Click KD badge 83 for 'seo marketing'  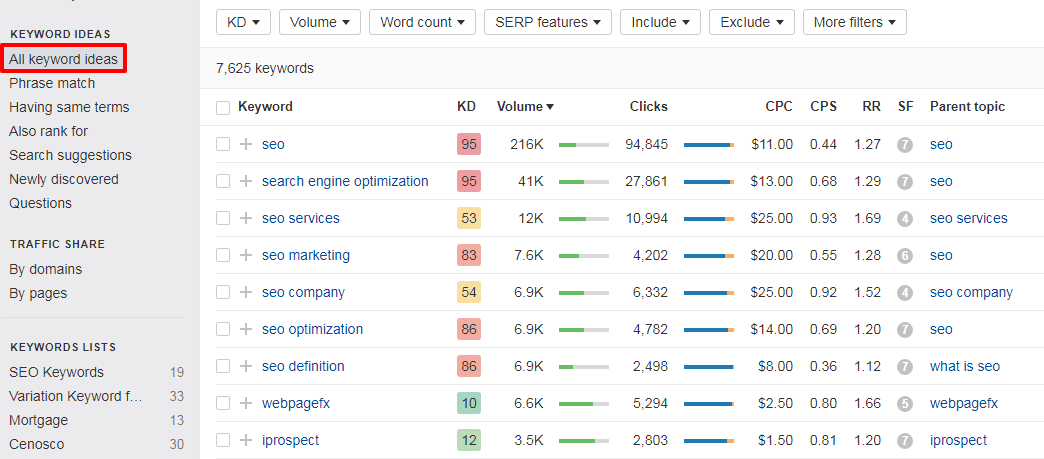pyautogui.click(x=469, y=255)
